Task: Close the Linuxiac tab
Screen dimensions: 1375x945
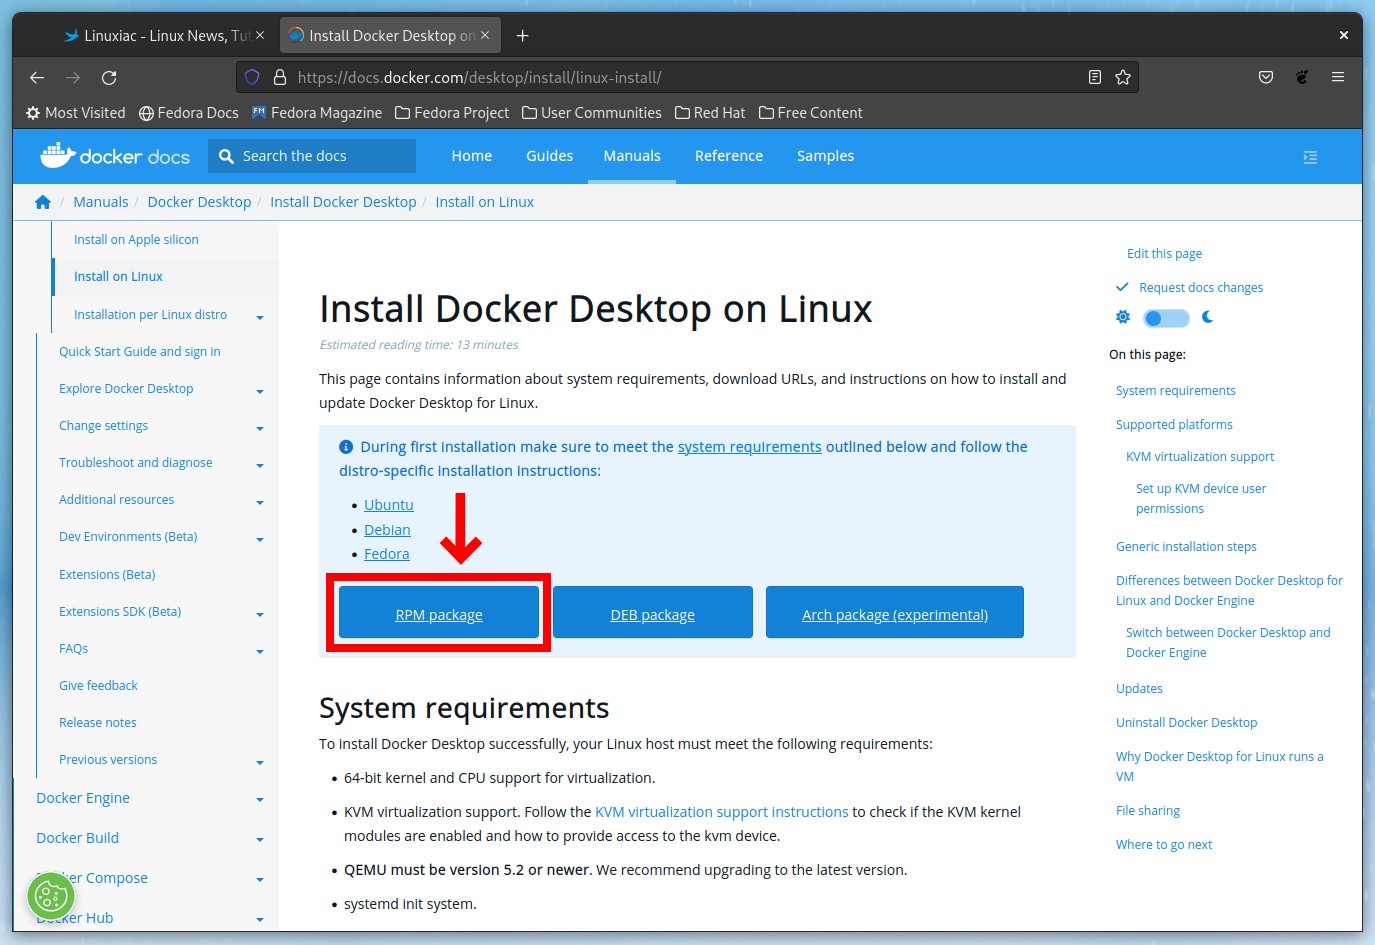Action: pos(260,35)
